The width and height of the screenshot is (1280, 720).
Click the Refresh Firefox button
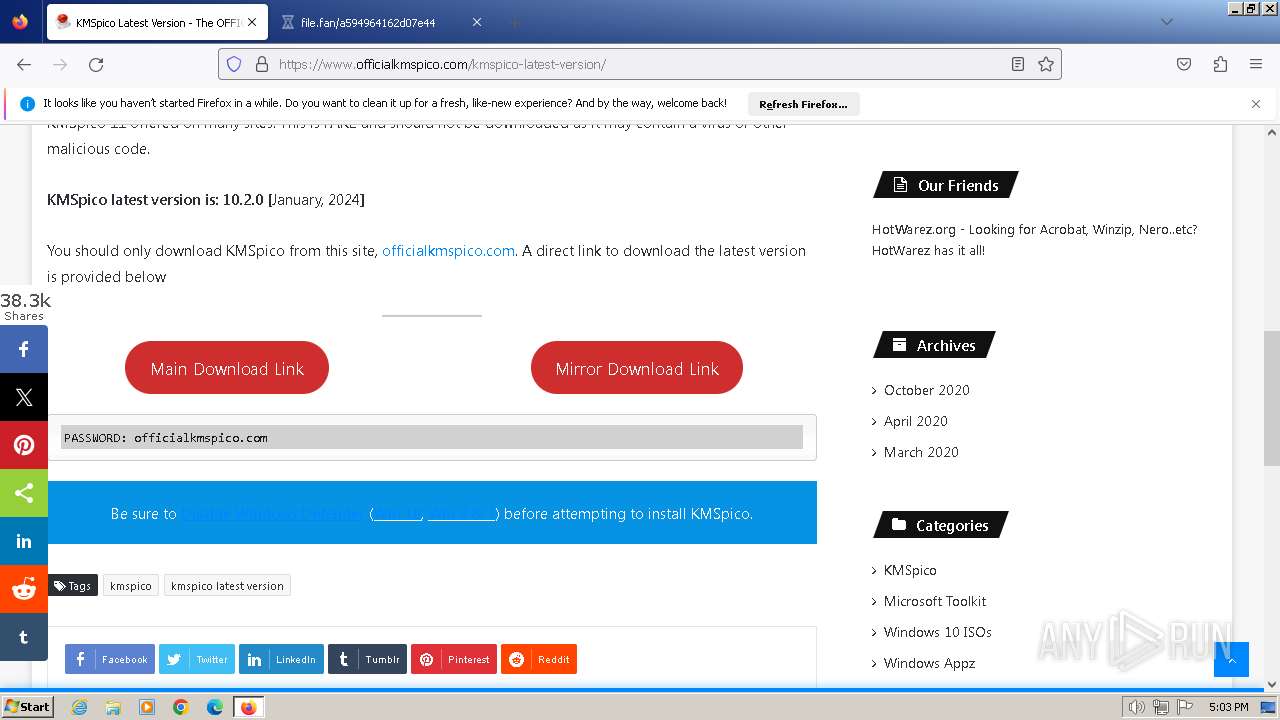pos(803,104)
